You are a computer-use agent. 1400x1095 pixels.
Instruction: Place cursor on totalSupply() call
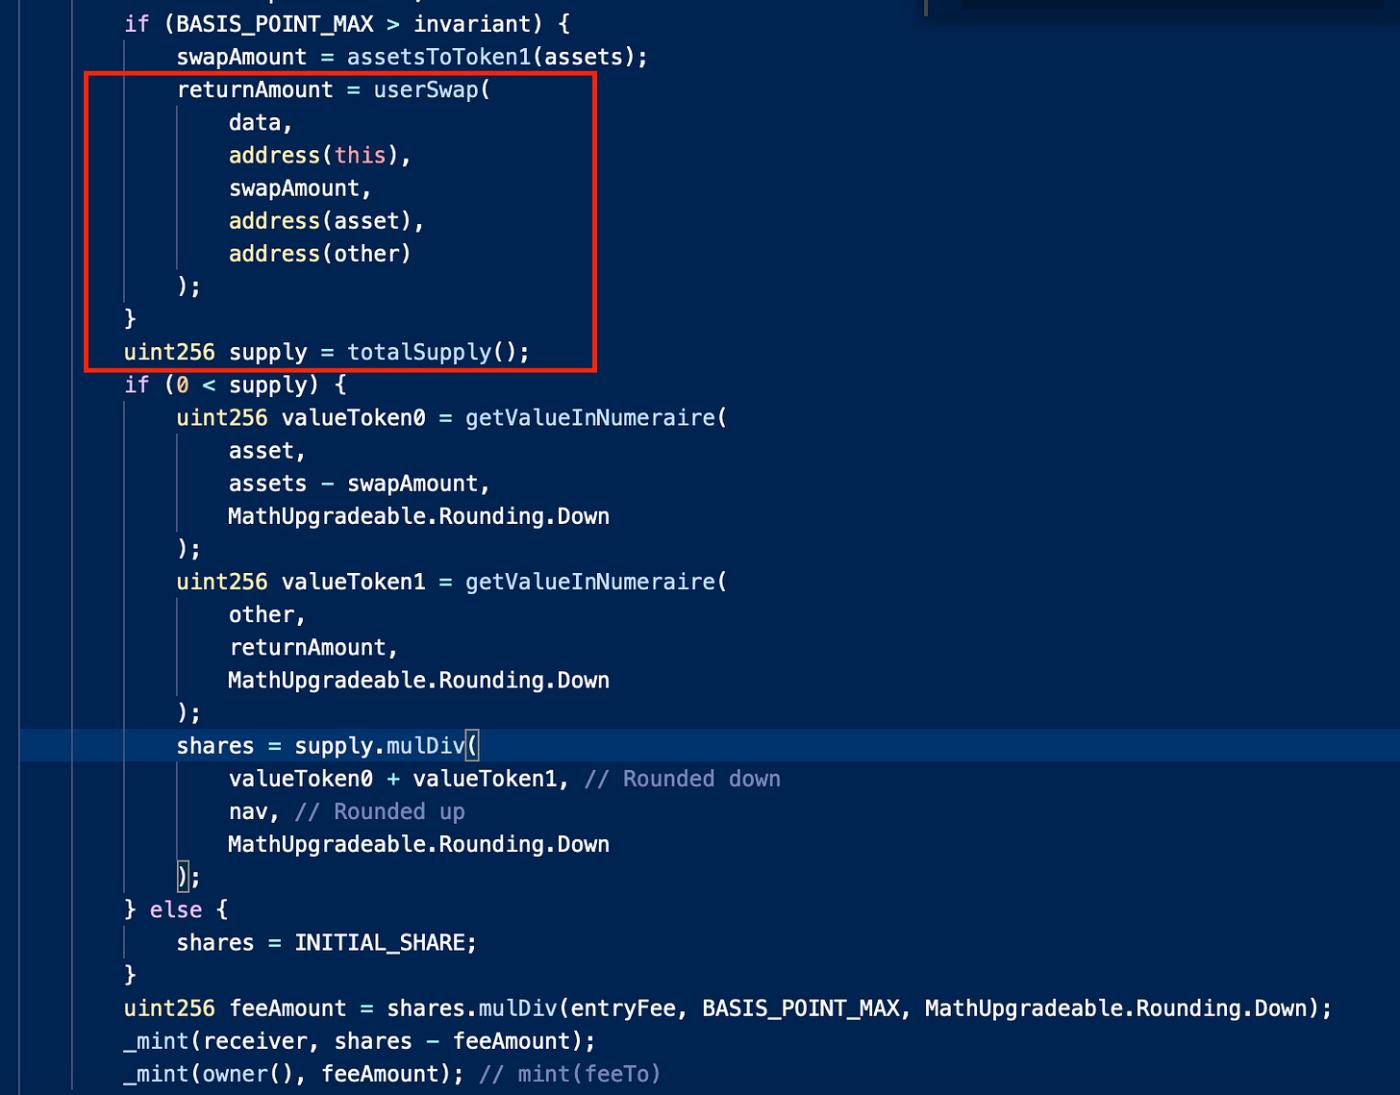click(x=420, y=352)
